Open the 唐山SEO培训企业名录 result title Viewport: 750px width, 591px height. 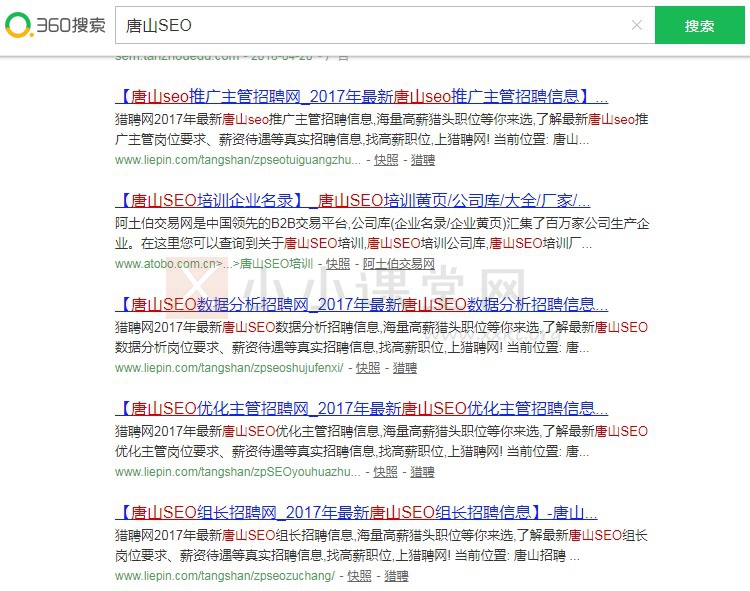pyautogui.click(x=353, y=200)
